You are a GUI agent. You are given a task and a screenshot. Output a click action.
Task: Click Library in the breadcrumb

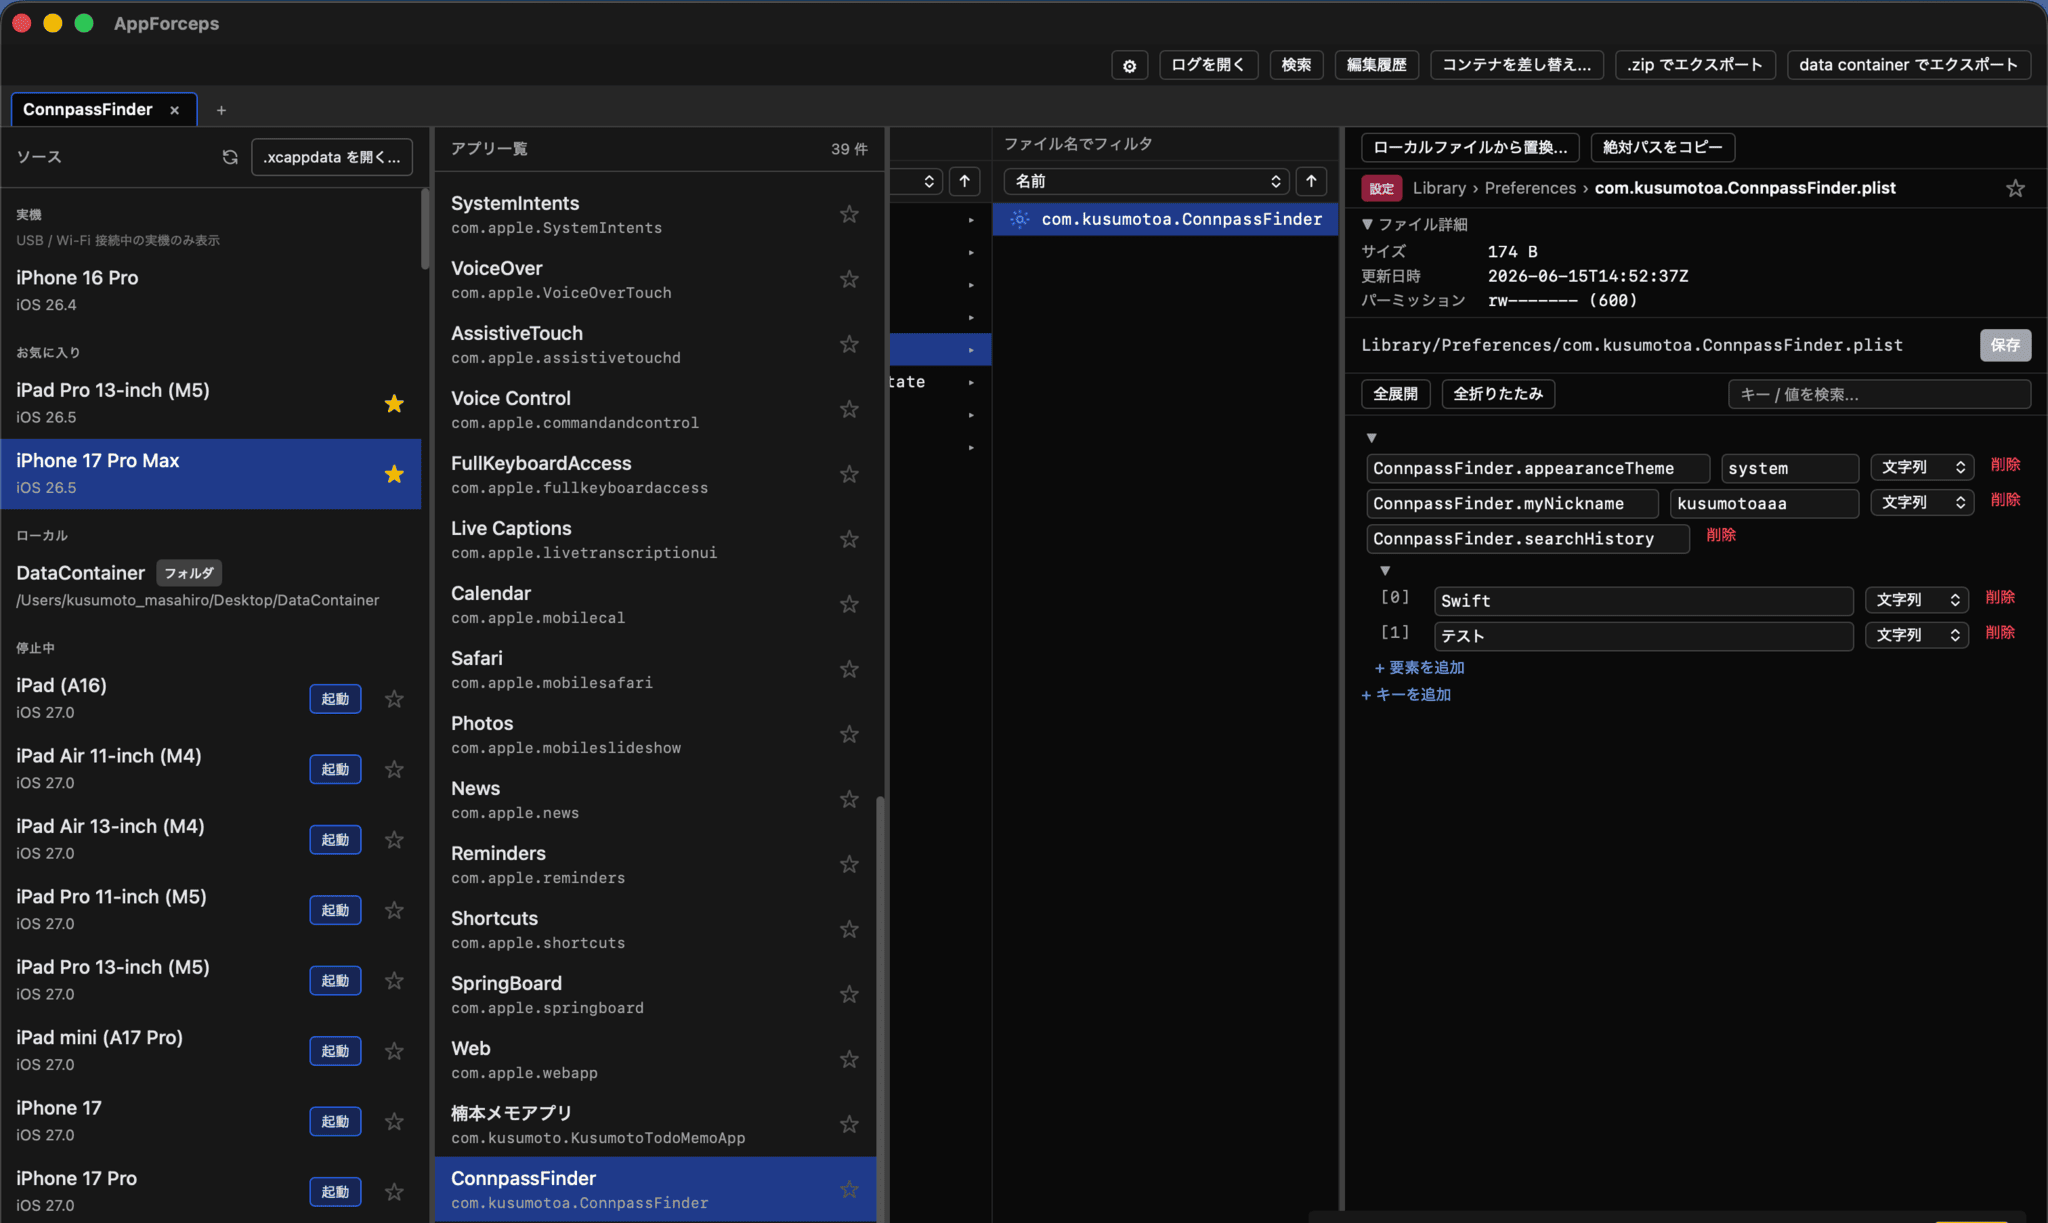(x=1439, y=188)
